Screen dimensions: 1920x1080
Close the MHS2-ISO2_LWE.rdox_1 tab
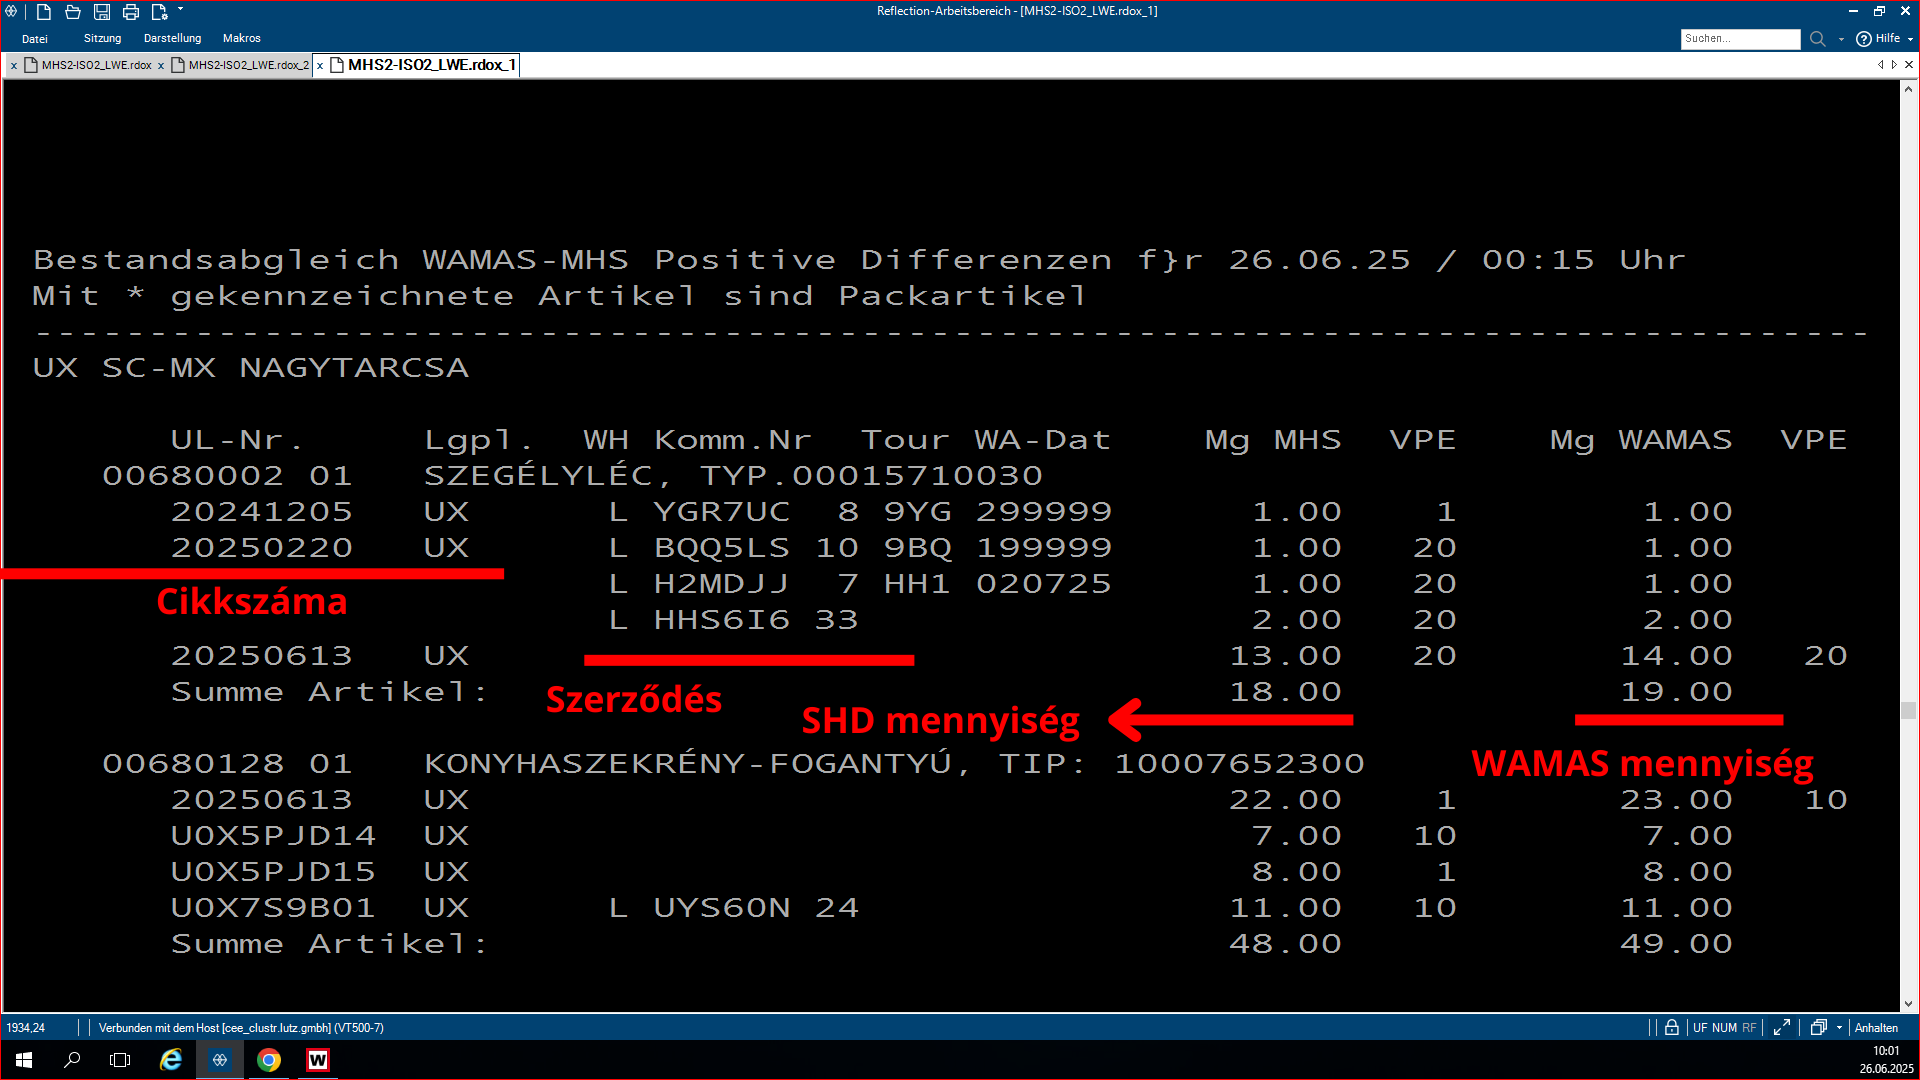click(x=320, y=66)
